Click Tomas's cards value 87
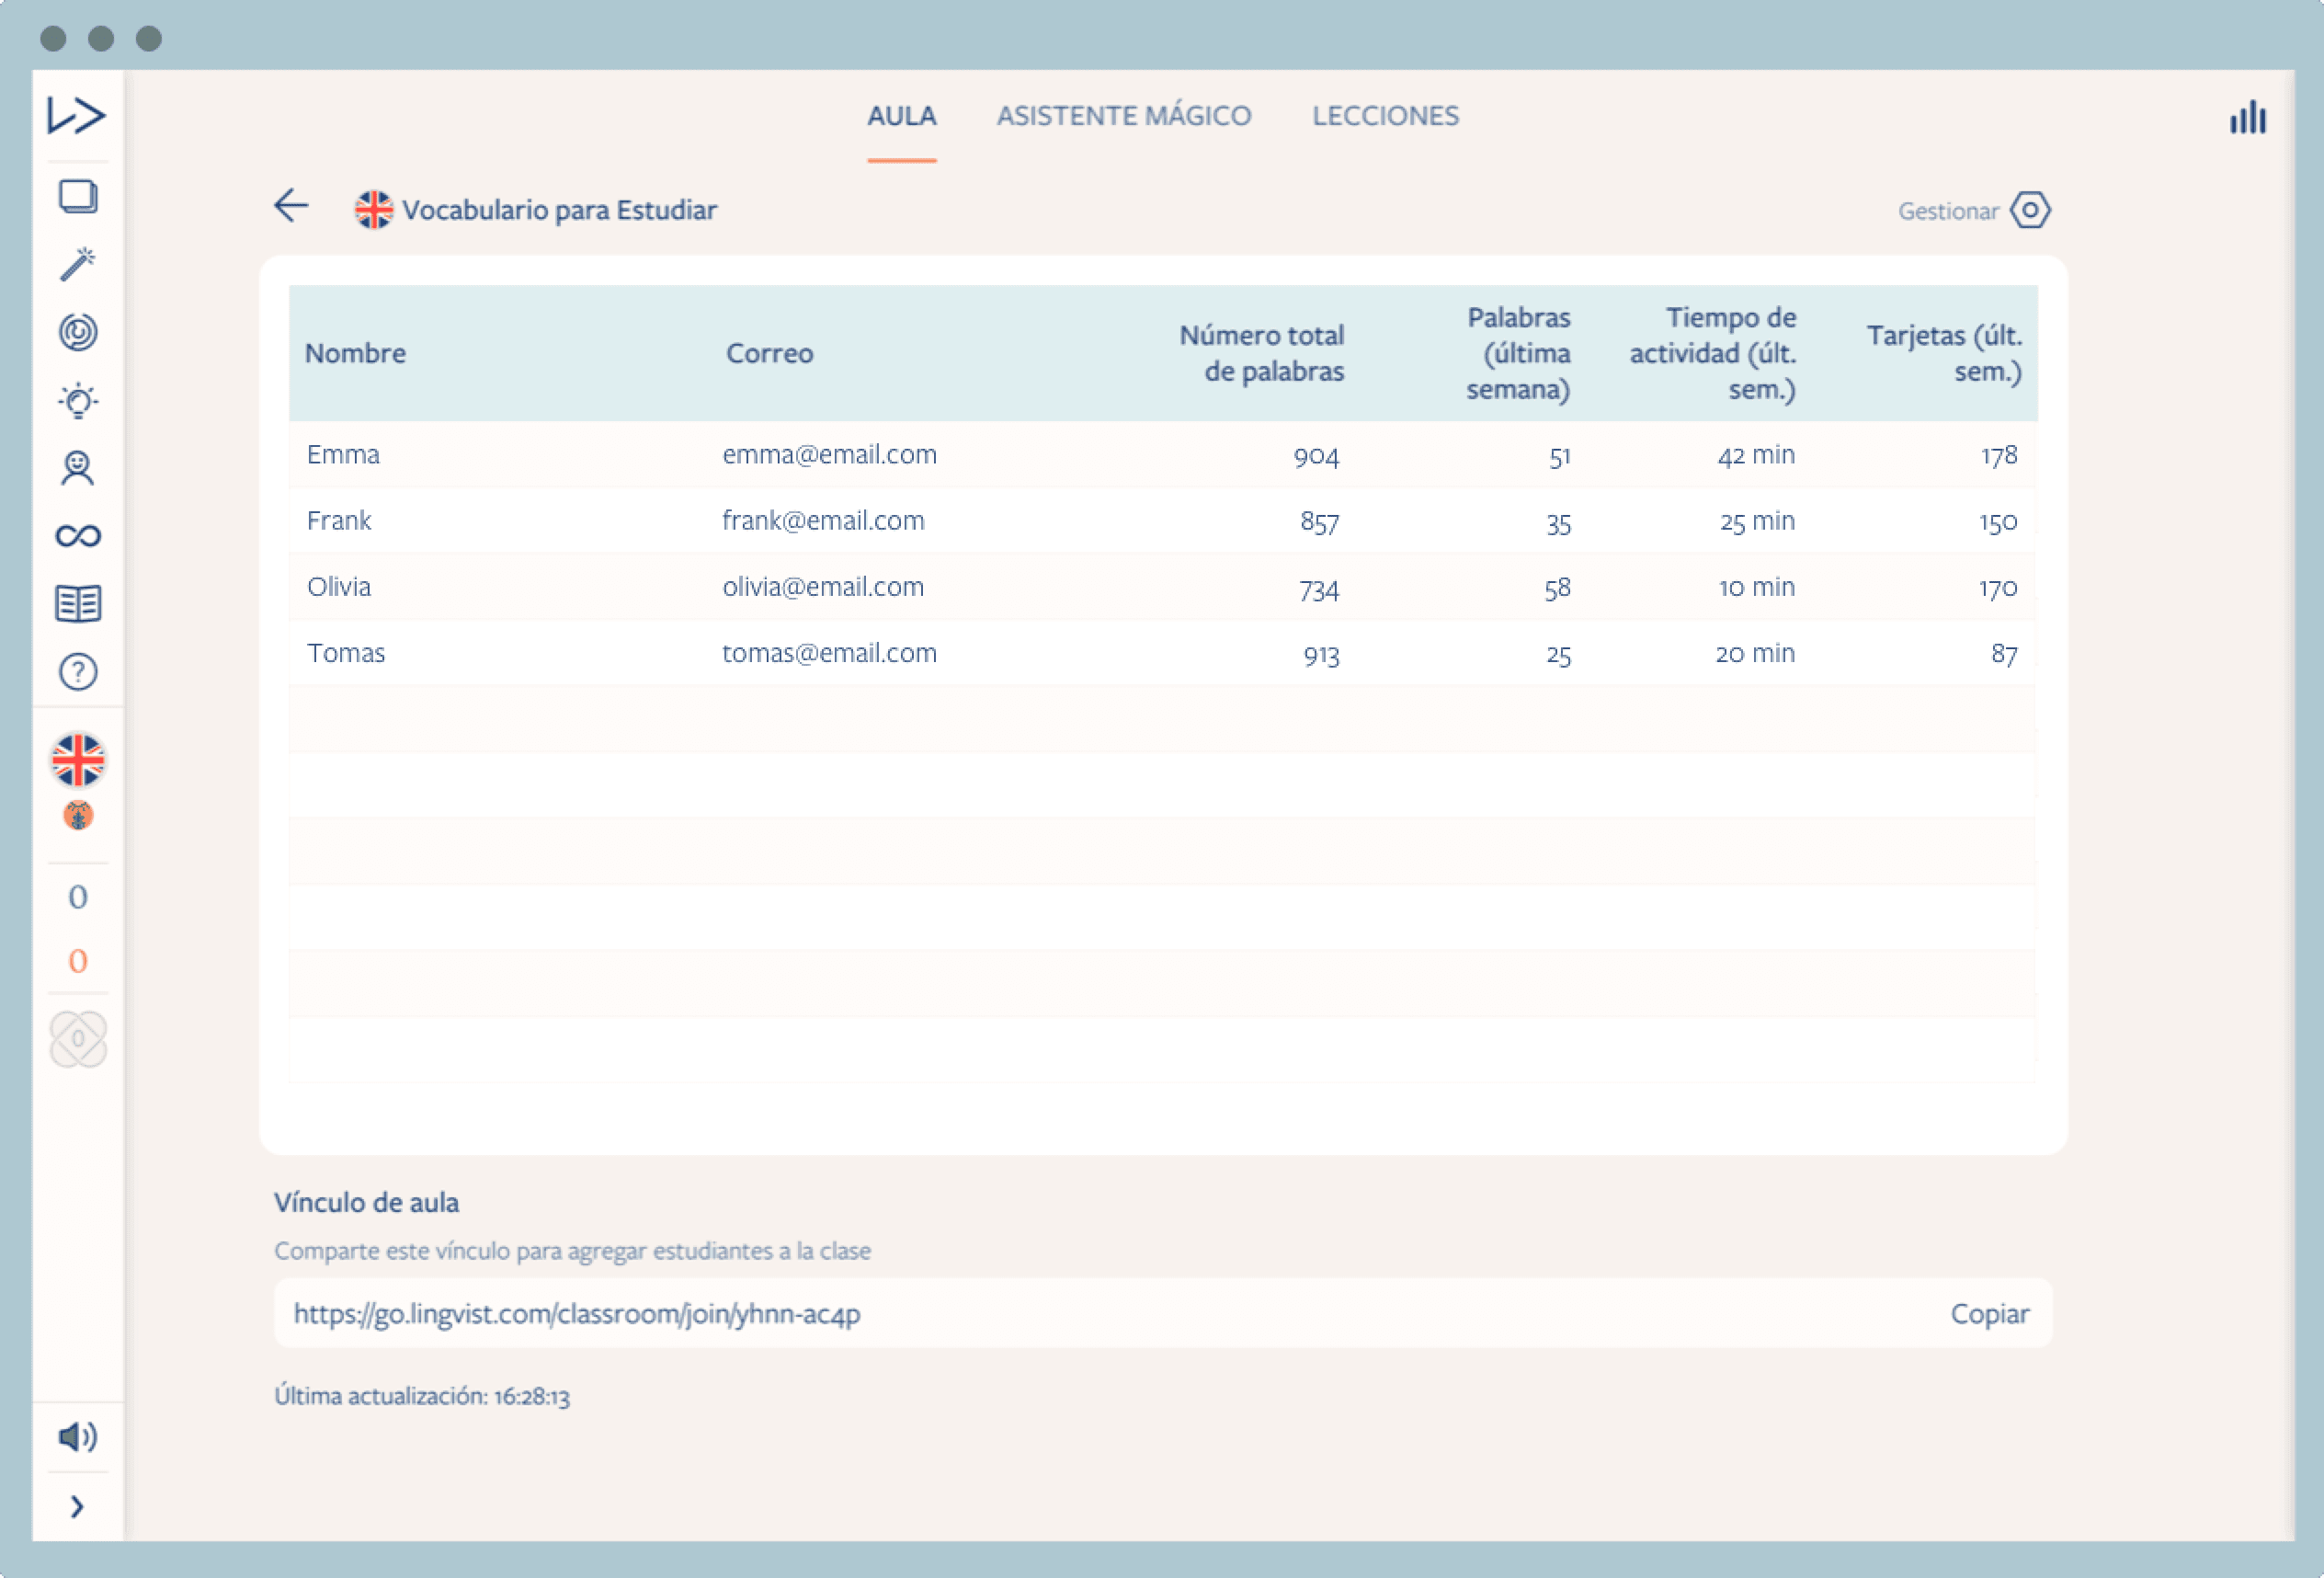This screenshot has height=1578, width=2324. click(x=2004, y=655)
